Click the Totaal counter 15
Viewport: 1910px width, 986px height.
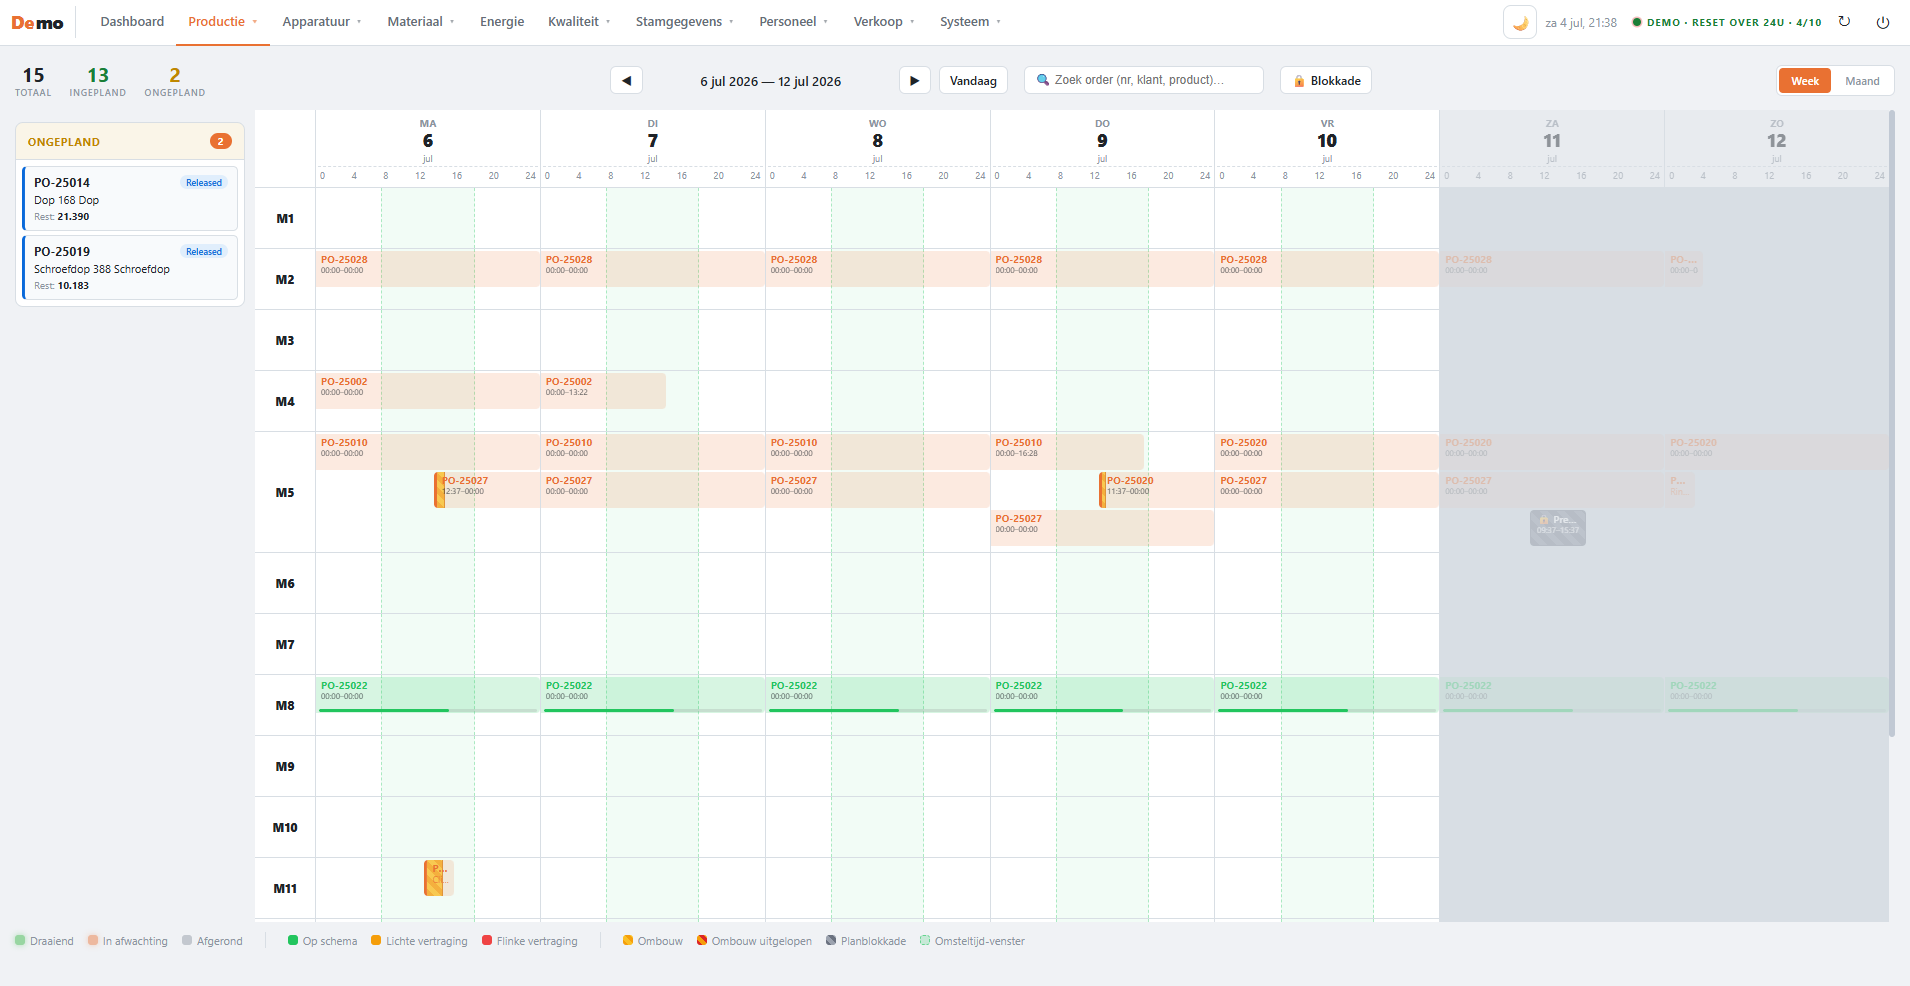(33, 81)
